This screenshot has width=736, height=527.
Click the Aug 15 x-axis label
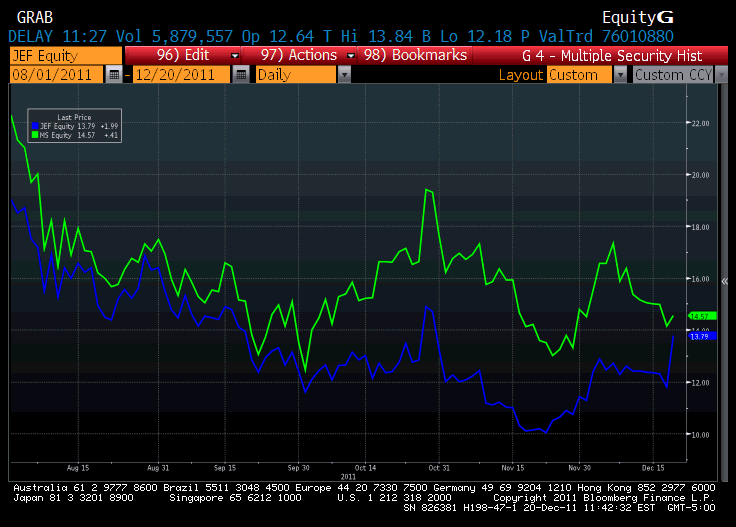coord(78,468)
